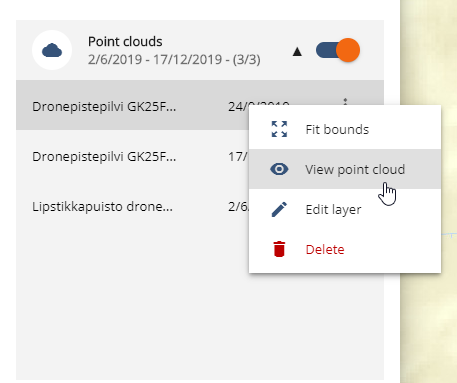
Task: Click the eye icon beside View point cloud
Action: pos(279,169)
